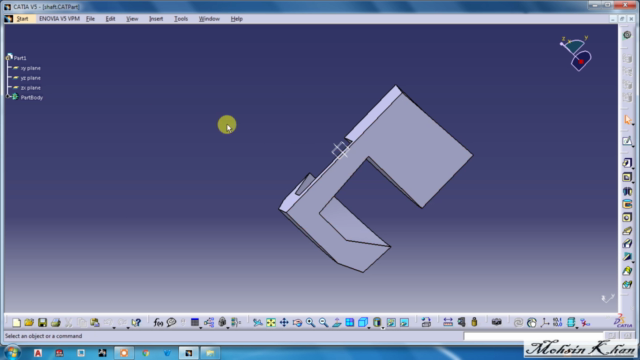The width and height of the screenshot is (640, 360).
Task: Open the File menu
Action: [x=90, y=19]
